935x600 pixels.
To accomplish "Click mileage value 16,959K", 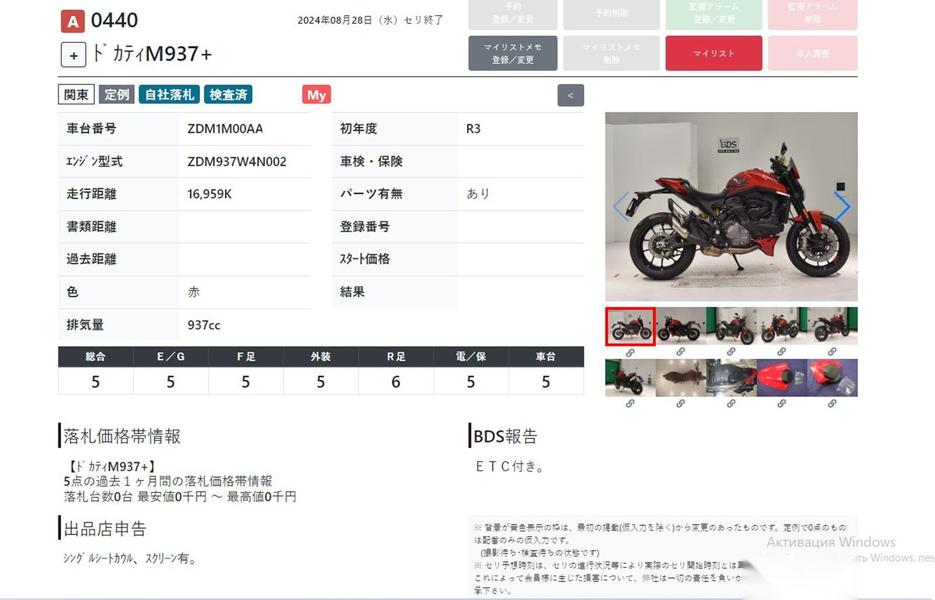I will pyautogui.click(x=209, y=194).
